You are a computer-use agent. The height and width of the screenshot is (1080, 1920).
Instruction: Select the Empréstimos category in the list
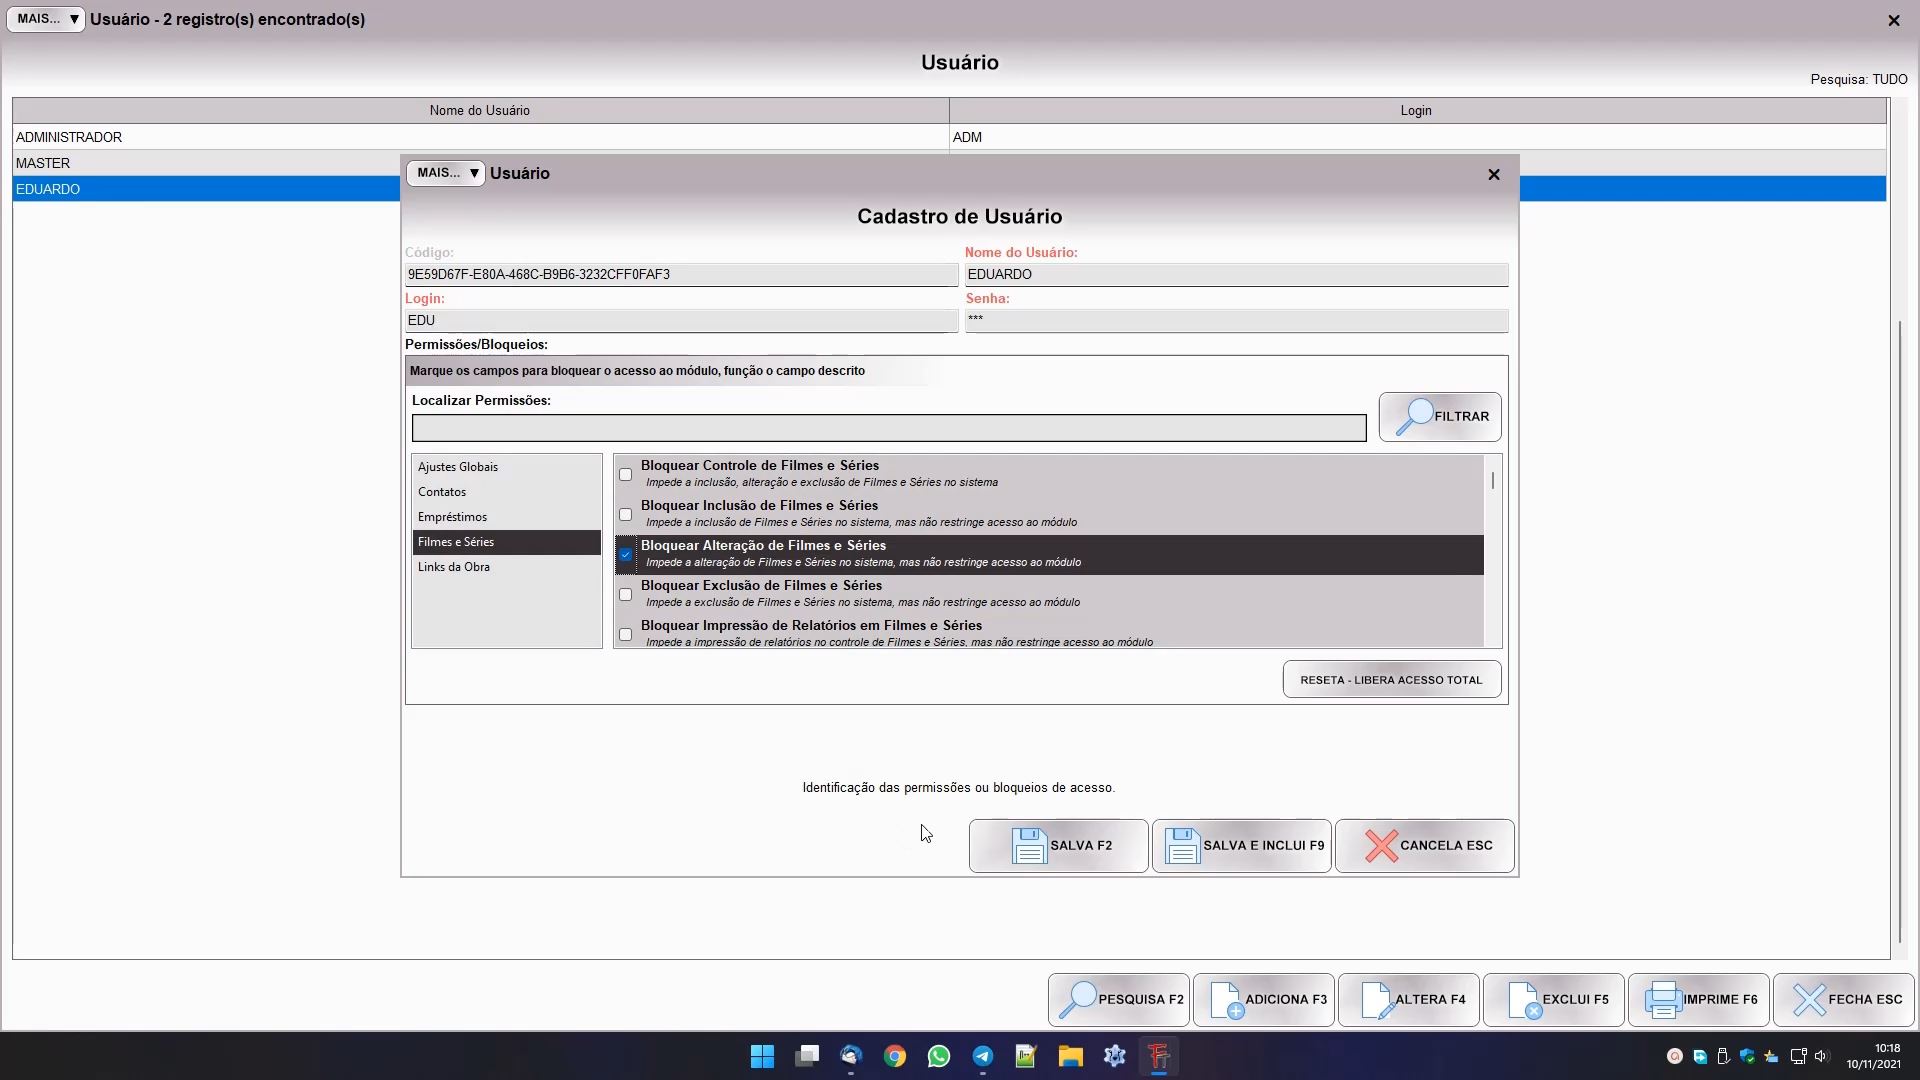coord(452,517)
